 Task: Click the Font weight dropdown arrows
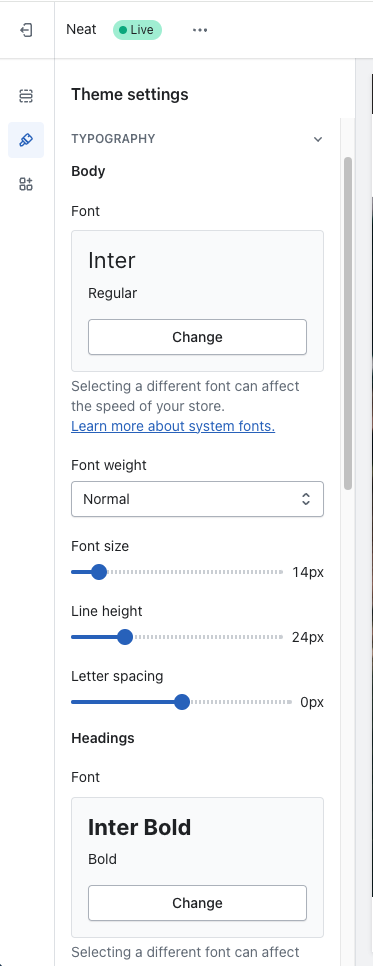(306, 499)
